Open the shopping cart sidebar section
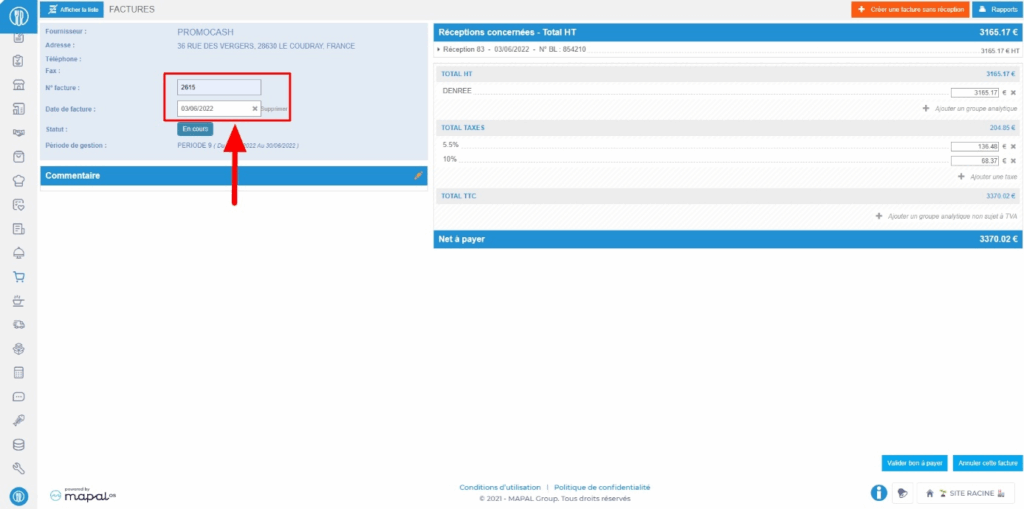The width and height of the screenshot is (1024, 509). coord(18,277)
